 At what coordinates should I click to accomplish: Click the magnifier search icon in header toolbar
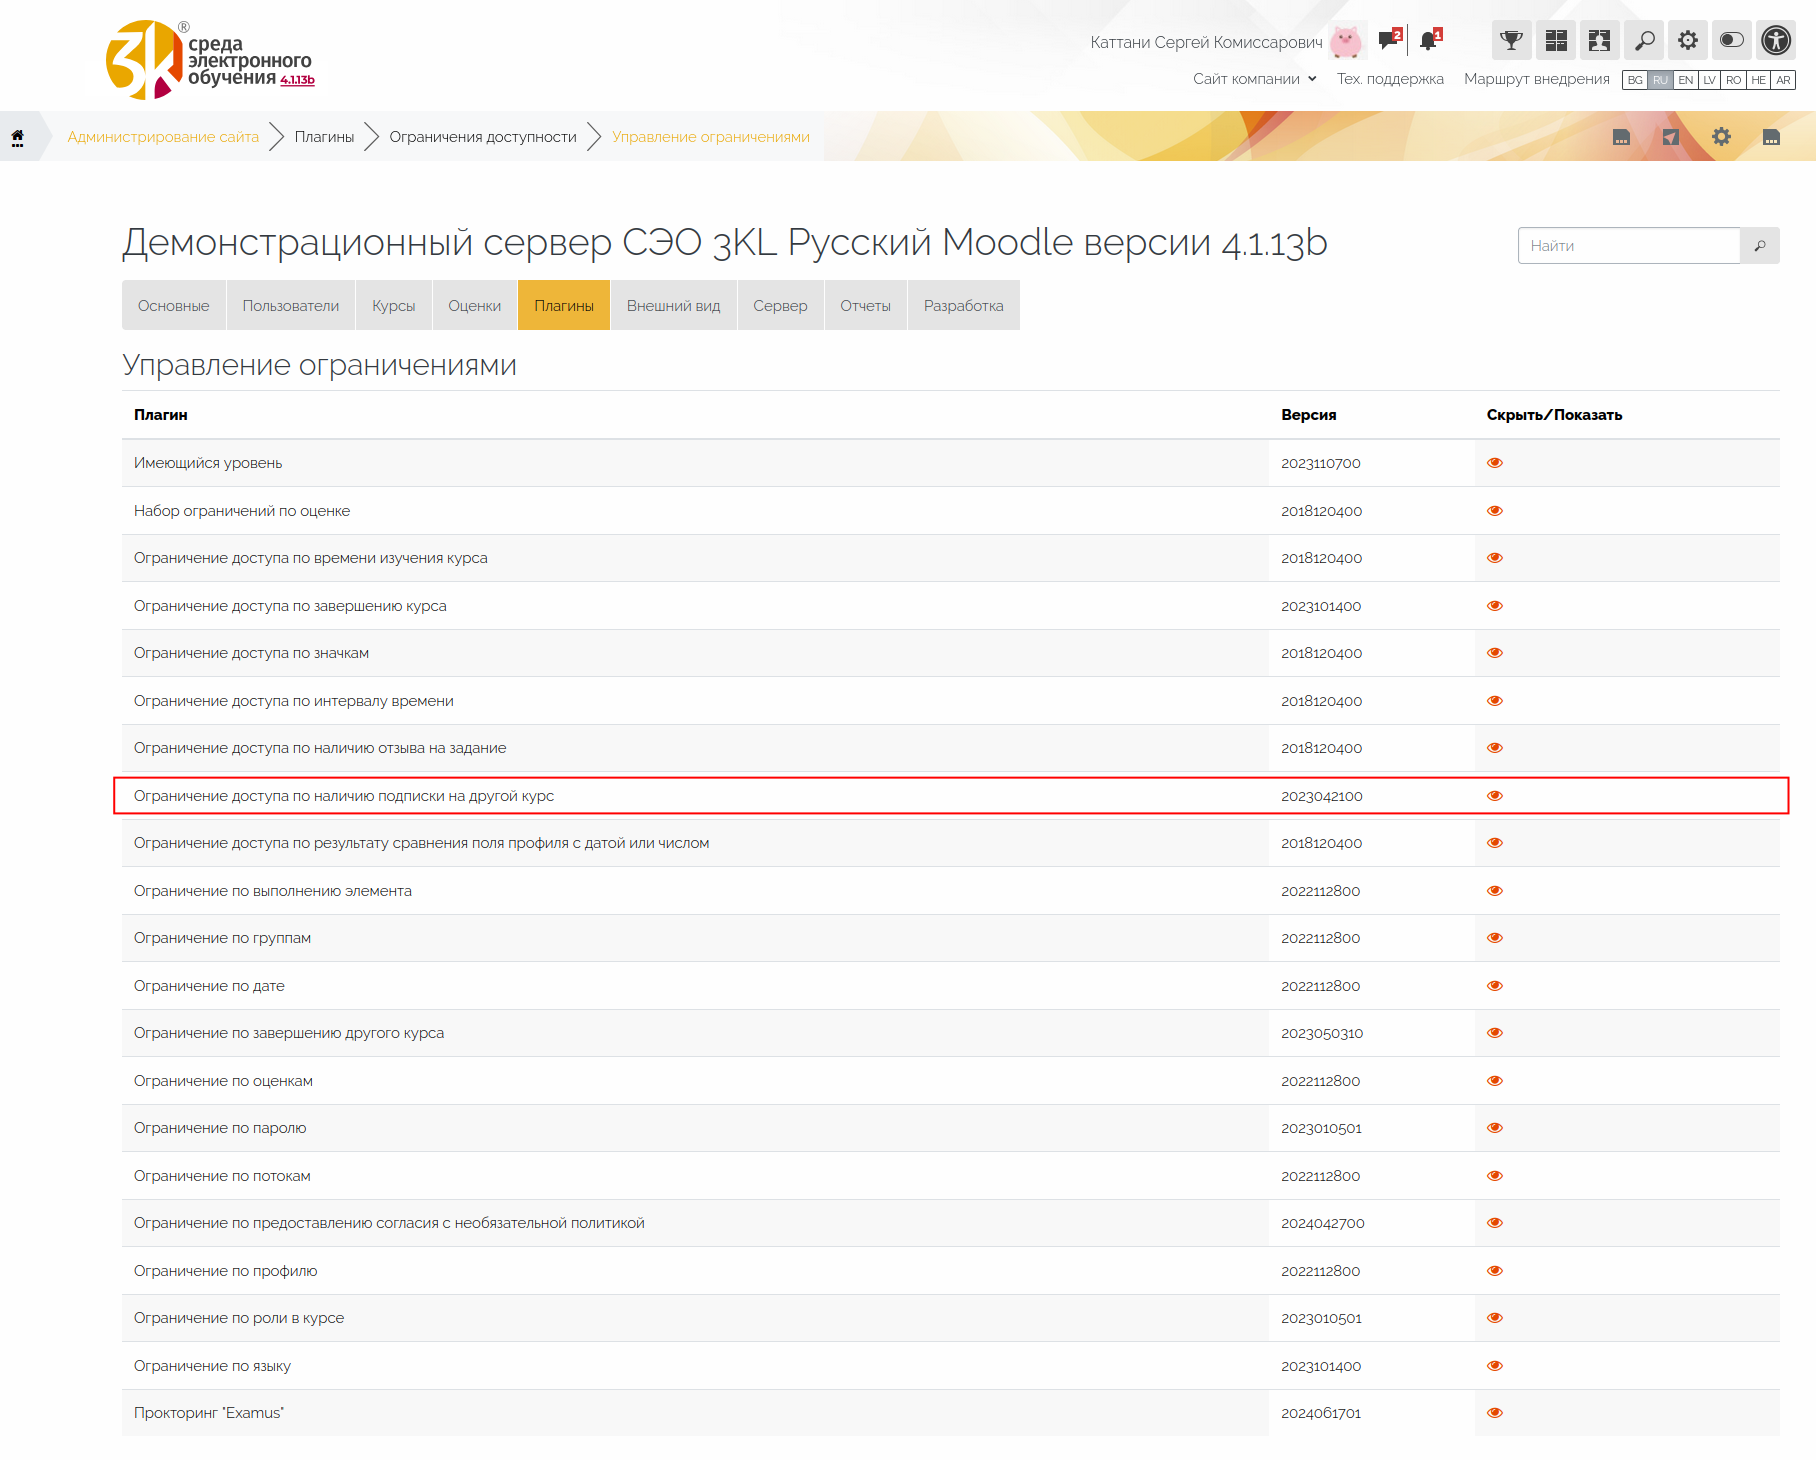click(1644, 41)
